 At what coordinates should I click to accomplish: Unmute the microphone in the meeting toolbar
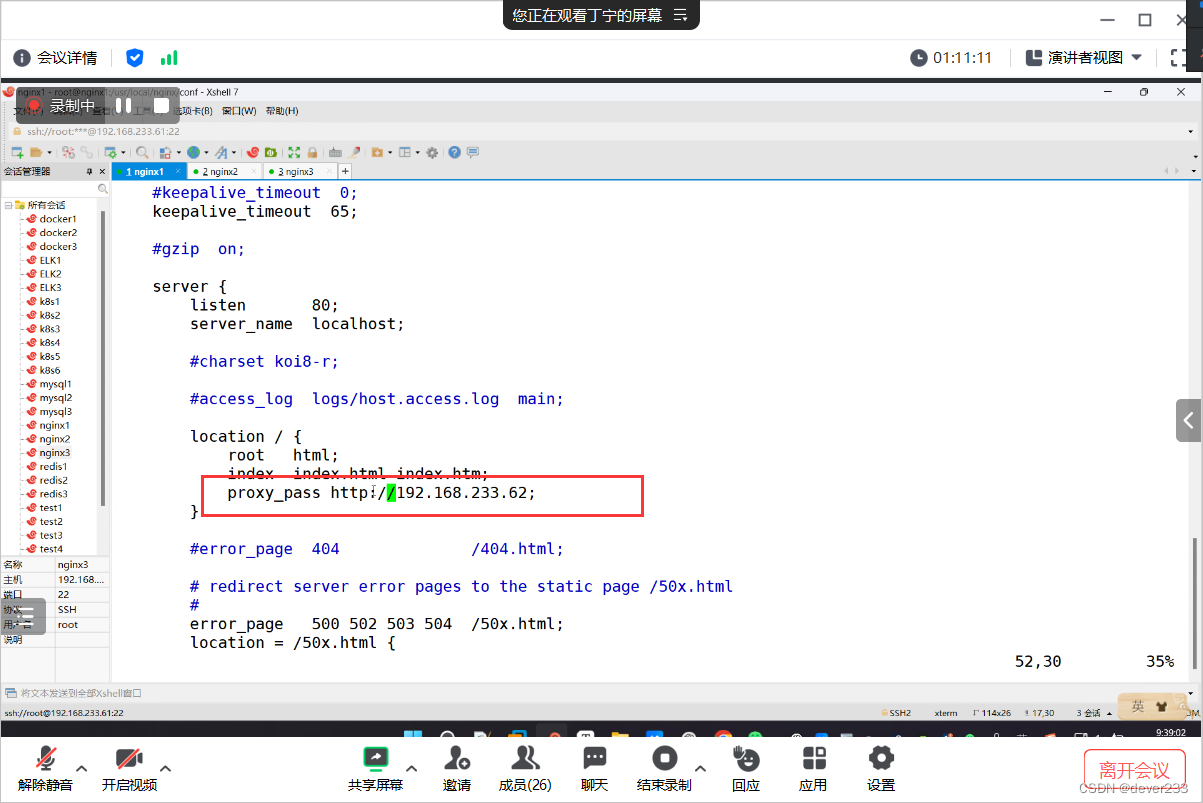click(x=45, y=768)
